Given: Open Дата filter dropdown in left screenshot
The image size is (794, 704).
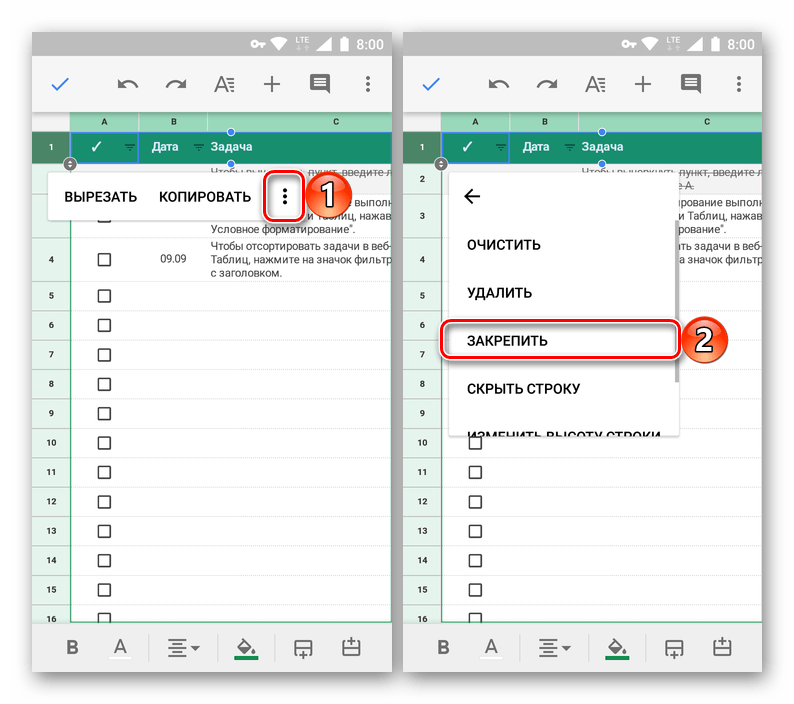Looking at the screenshot, I should pos(198,147).
